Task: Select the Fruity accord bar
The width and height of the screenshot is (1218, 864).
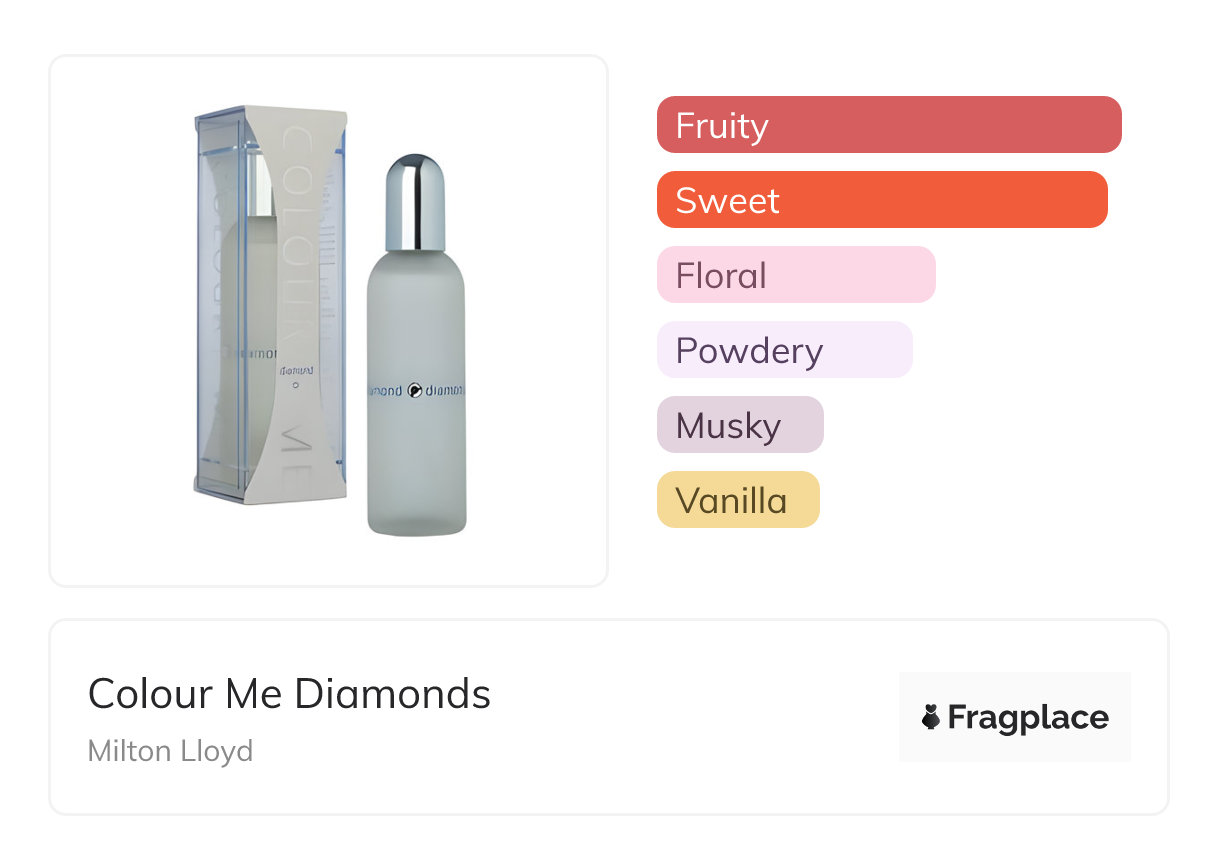Action: pyautogui.click(x=888, y=125)
